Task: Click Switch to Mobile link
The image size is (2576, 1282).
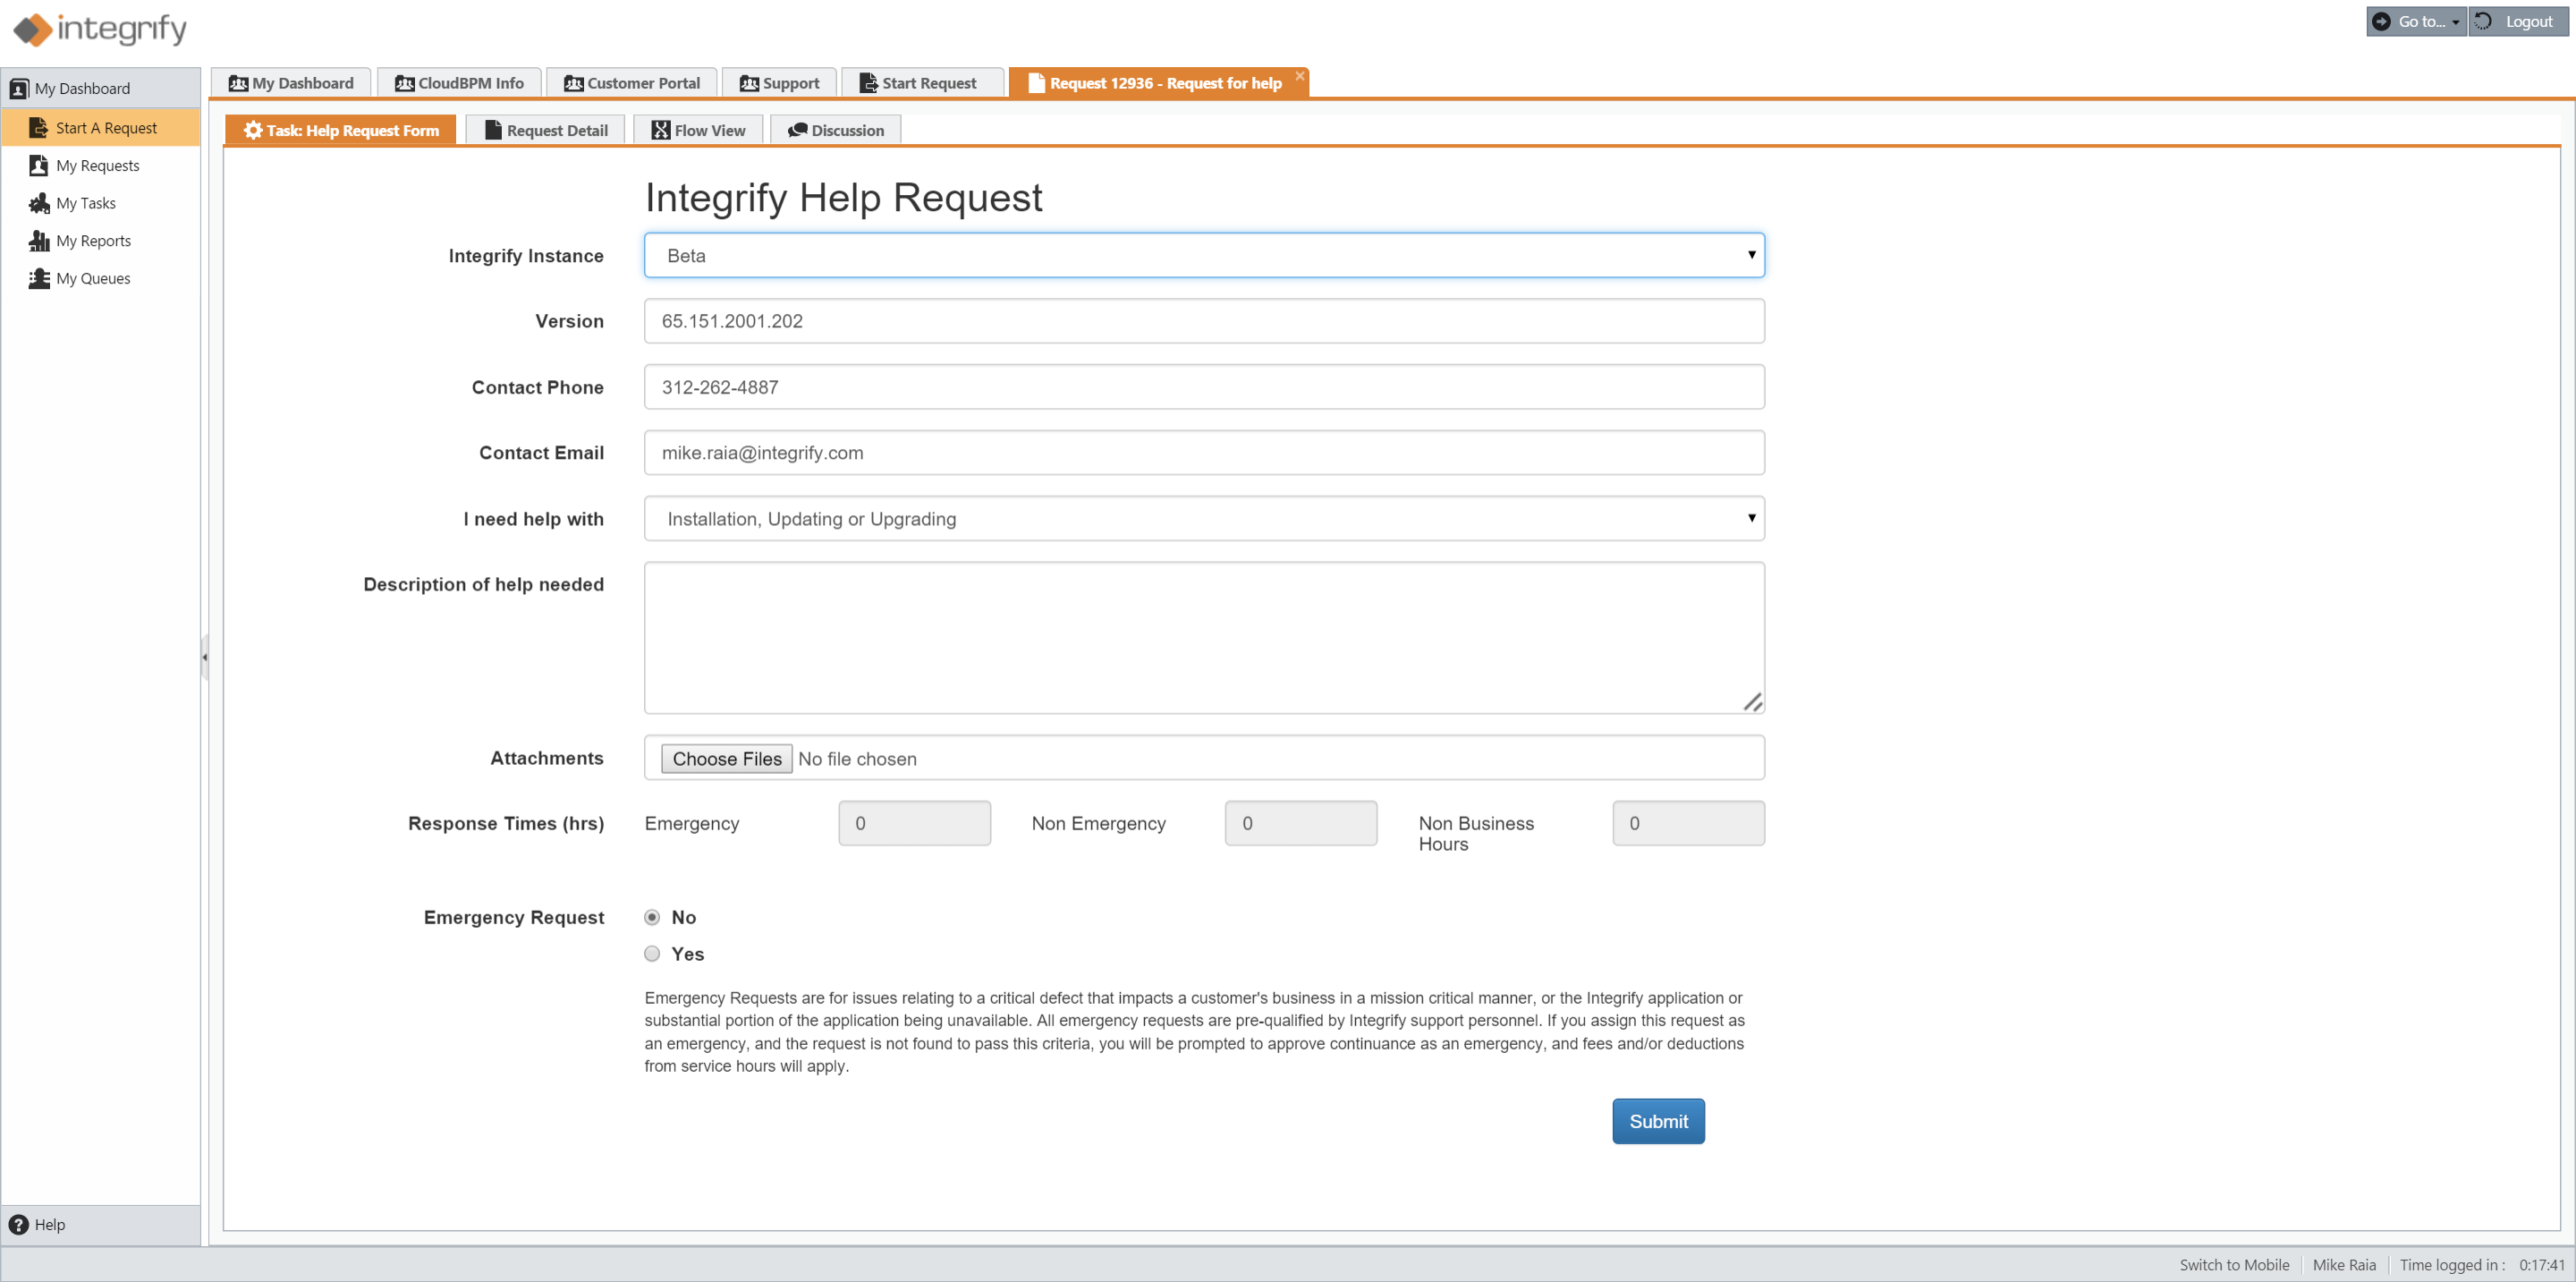Action: click(x=2234, y=1265)
